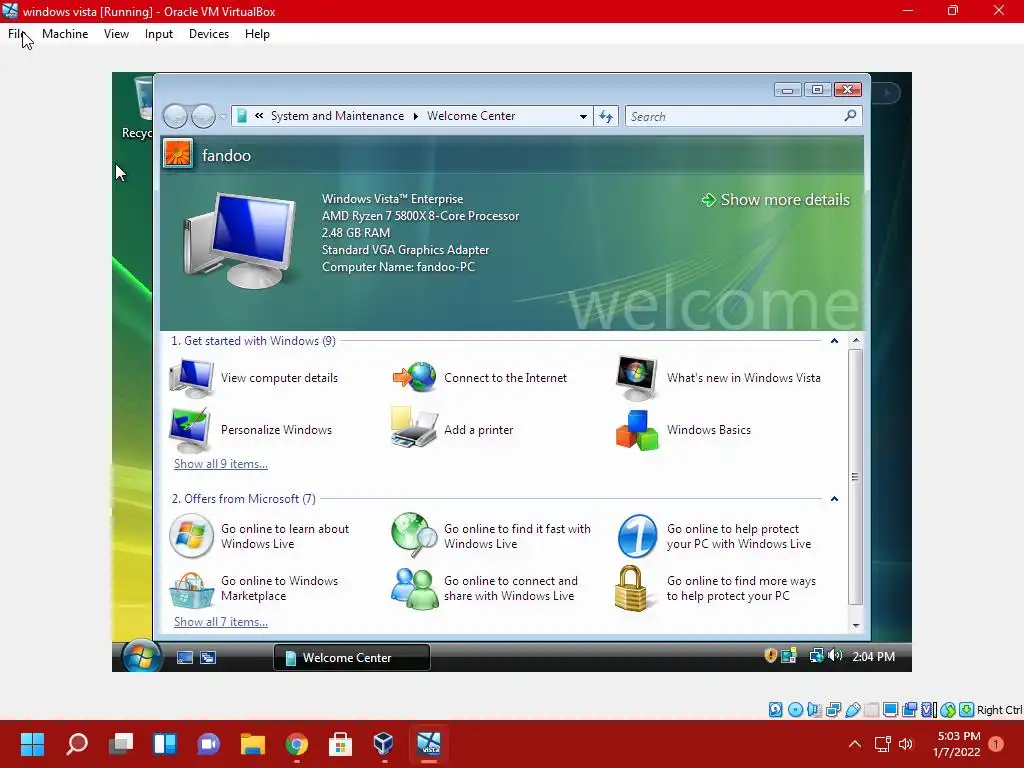This screenshot has height=768, width=1024.
Task: Click the System and Maintenance breadcrumb
Action: pos(337,116)
